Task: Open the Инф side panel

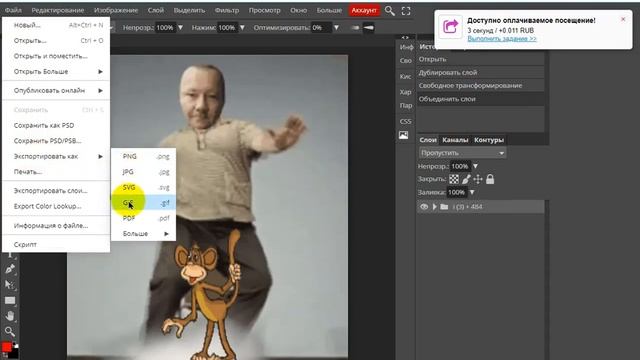Action: click(x=406, y=47)
